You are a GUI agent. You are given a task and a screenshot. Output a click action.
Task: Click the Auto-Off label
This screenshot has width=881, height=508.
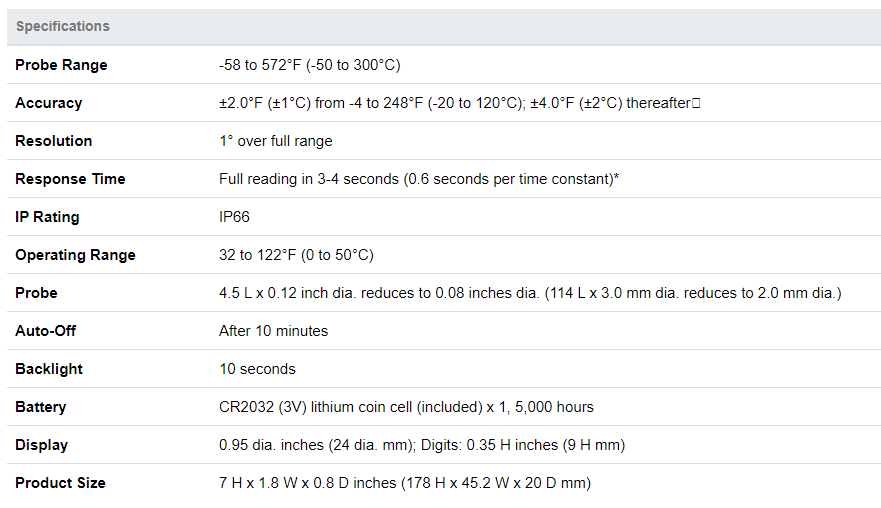click(x=45, y=331)
